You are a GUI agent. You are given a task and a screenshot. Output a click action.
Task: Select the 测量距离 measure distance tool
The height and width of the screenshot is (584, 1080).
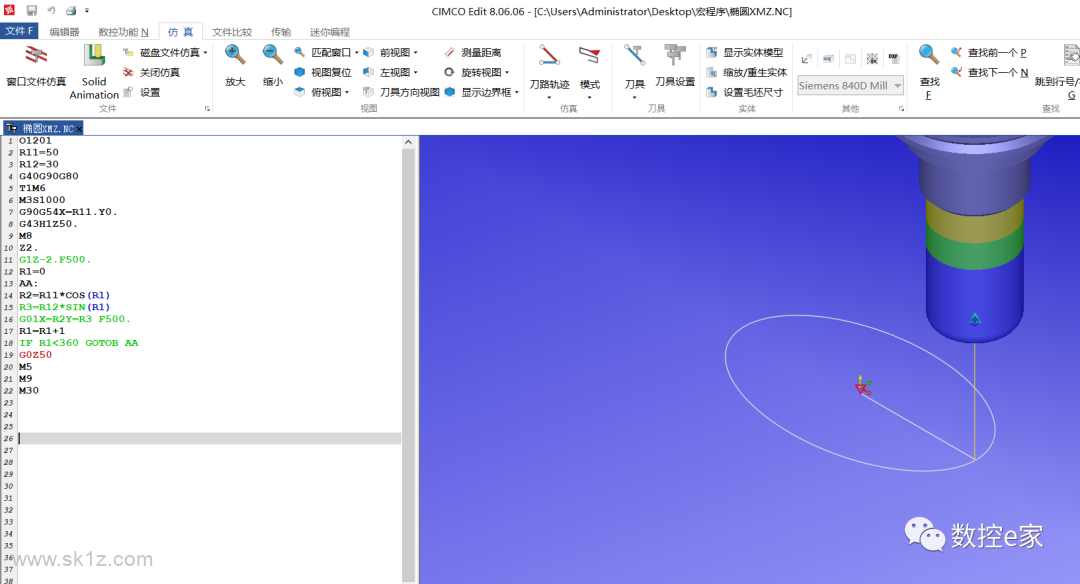[x=472, y=52]
